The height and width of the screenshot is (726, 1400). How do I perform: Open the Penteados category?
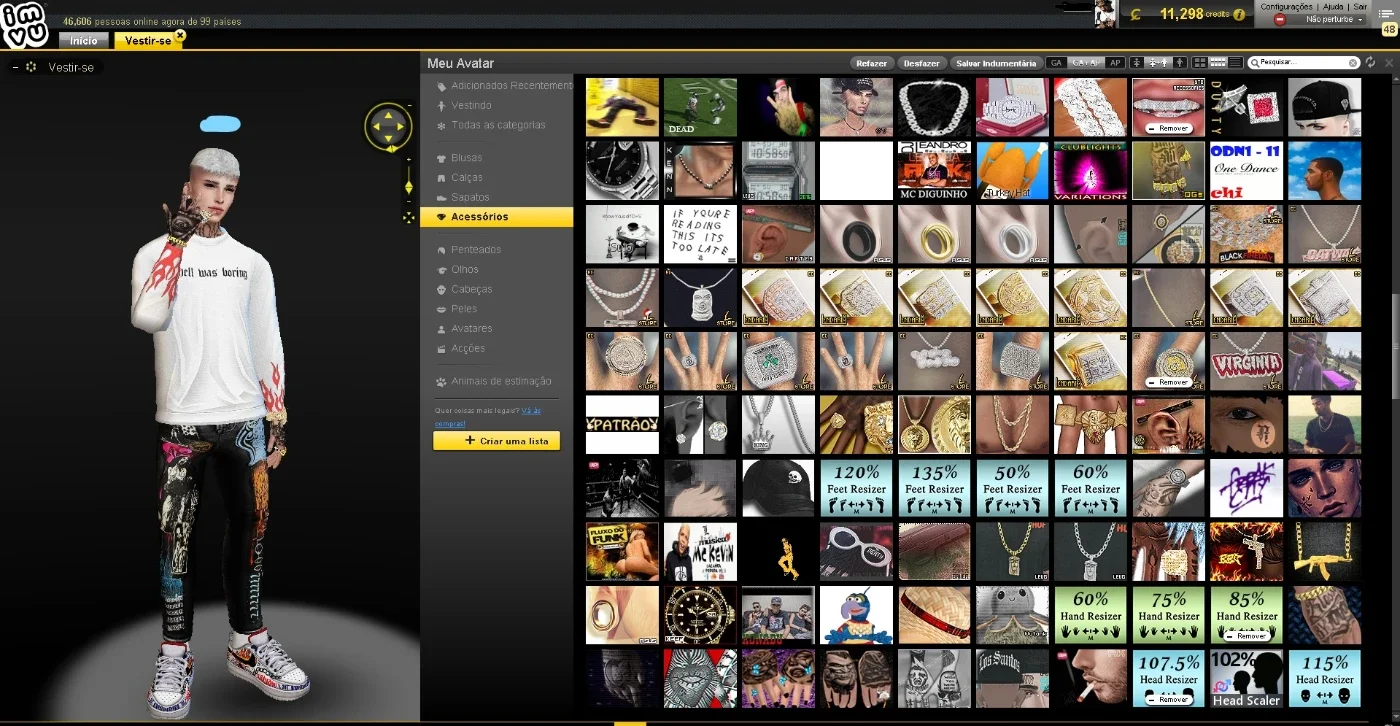(x=476, y=249)
